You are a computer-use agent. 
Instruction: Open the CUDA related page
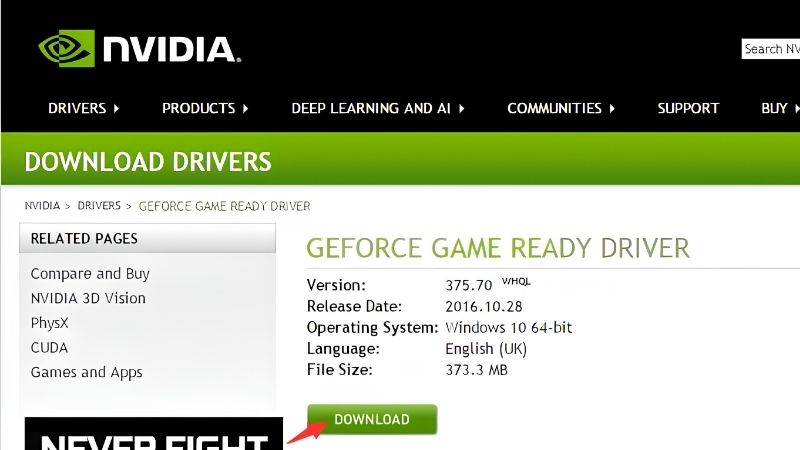point(49,347)
